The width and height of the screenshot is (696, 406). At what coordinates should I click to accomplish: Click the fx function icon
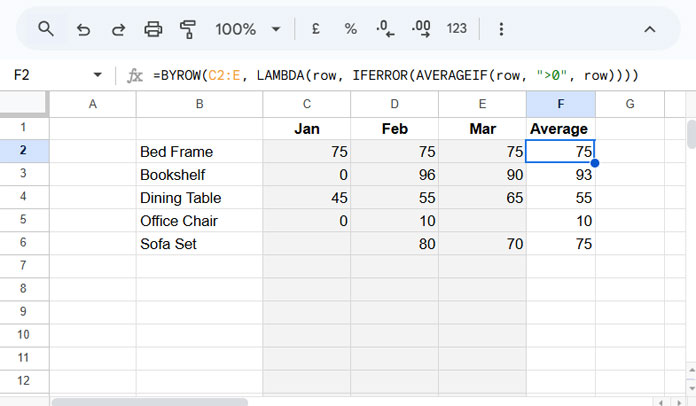[x=134, y=75]
